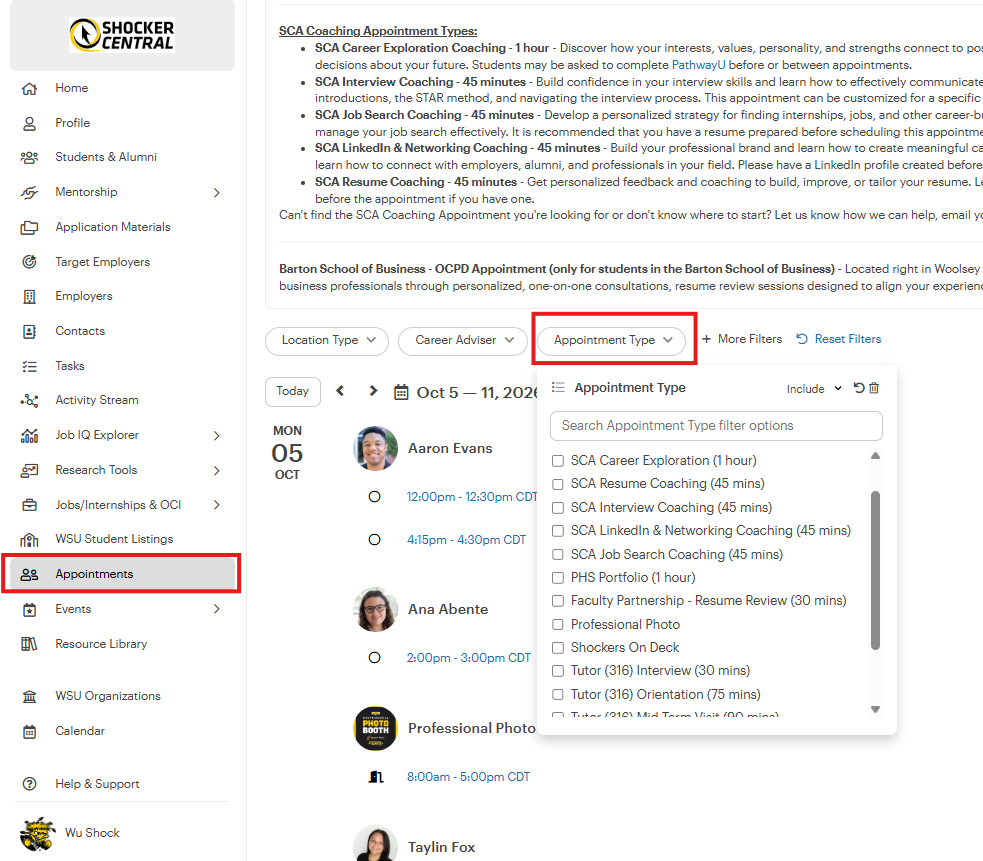Open the Location Type dropdown

point(327,341)
